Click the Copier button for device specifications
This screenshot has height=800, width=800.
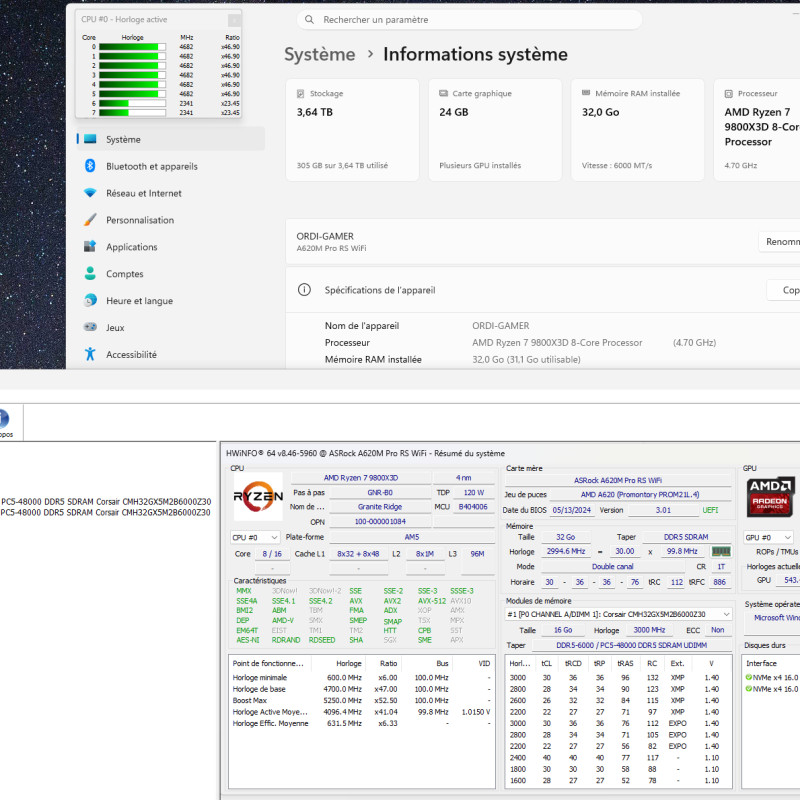783,290
